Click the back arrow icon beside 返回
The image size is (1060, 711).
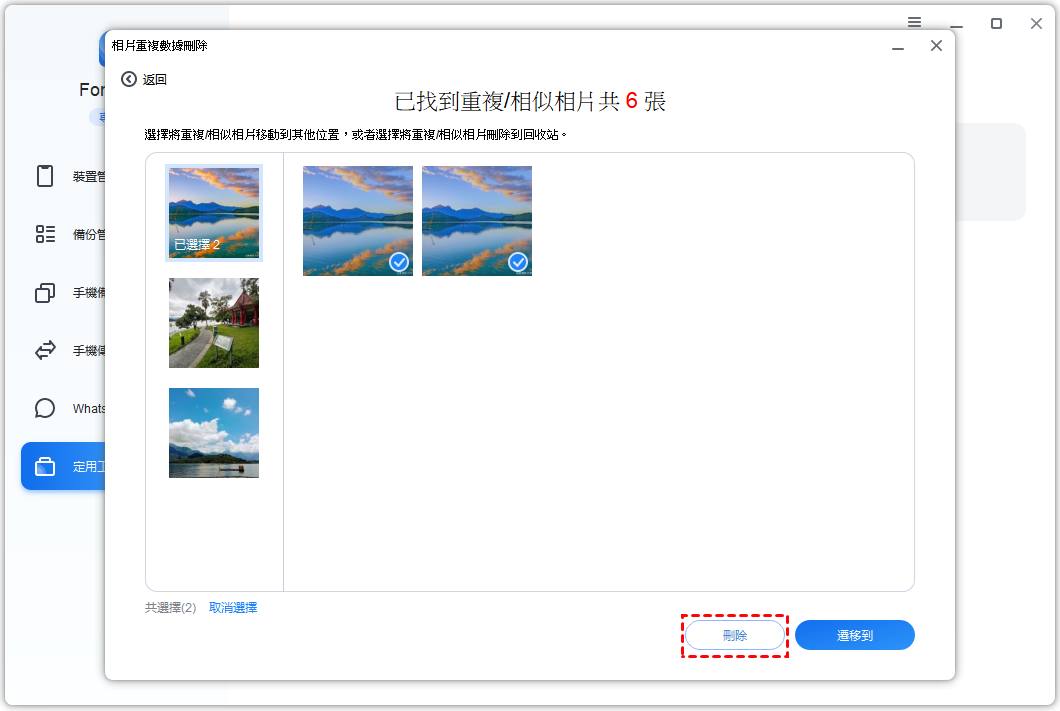(129, 79)
